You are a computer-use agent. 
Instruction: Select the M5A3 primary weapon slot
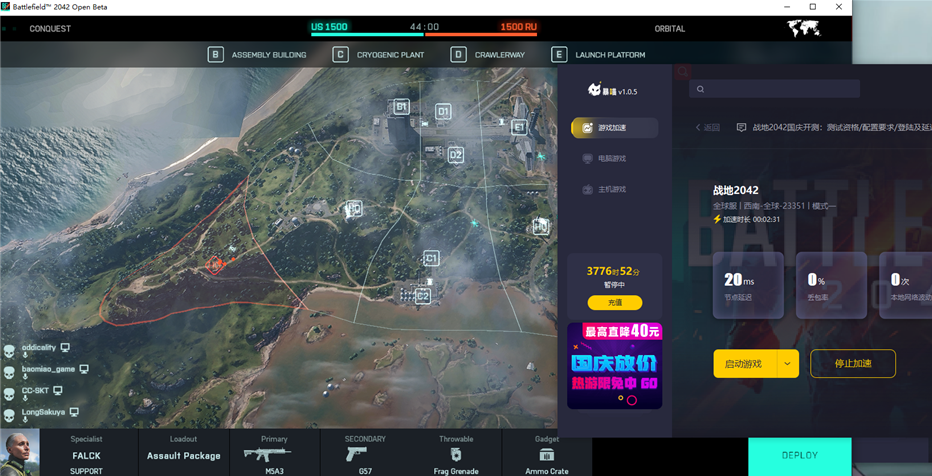pos(274,454)
